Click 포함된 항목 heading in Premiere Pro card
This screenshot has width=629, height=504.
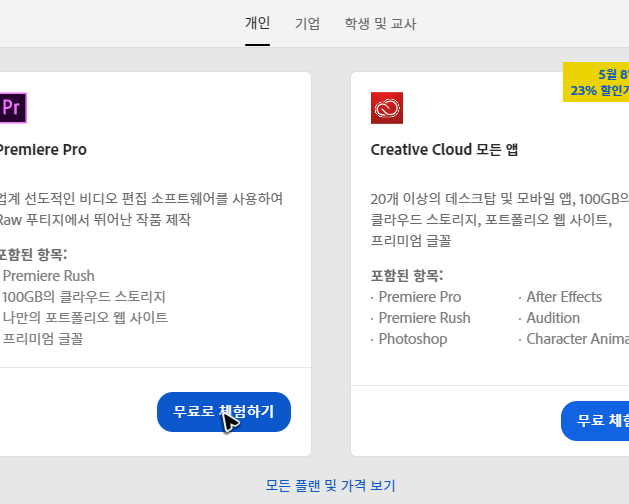(x=34, y=254)
